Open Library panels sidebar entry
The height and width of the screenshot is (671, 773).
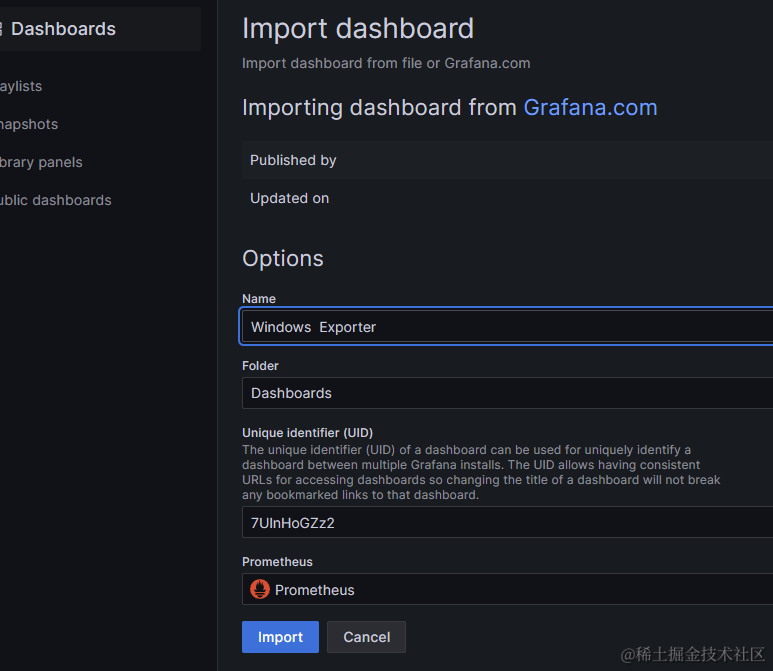[41, 162]
